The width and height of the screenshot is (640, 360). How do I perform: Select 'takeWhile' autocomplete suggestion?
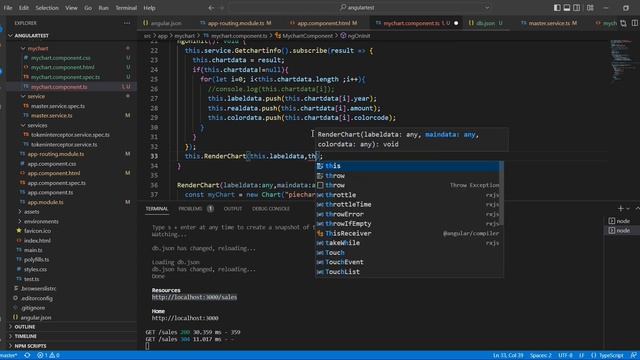408,243
